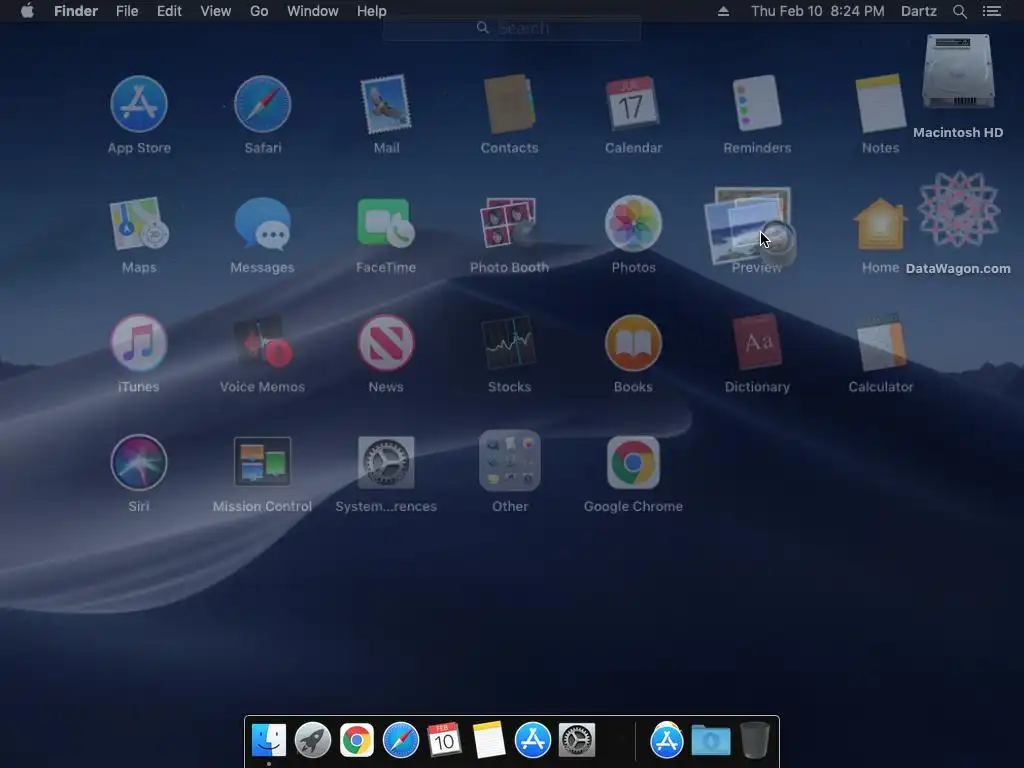The height and width of the screenshot is (768, 1024).
Task: Open Calendar in Launchpad grid
Action: coord(633,104)
